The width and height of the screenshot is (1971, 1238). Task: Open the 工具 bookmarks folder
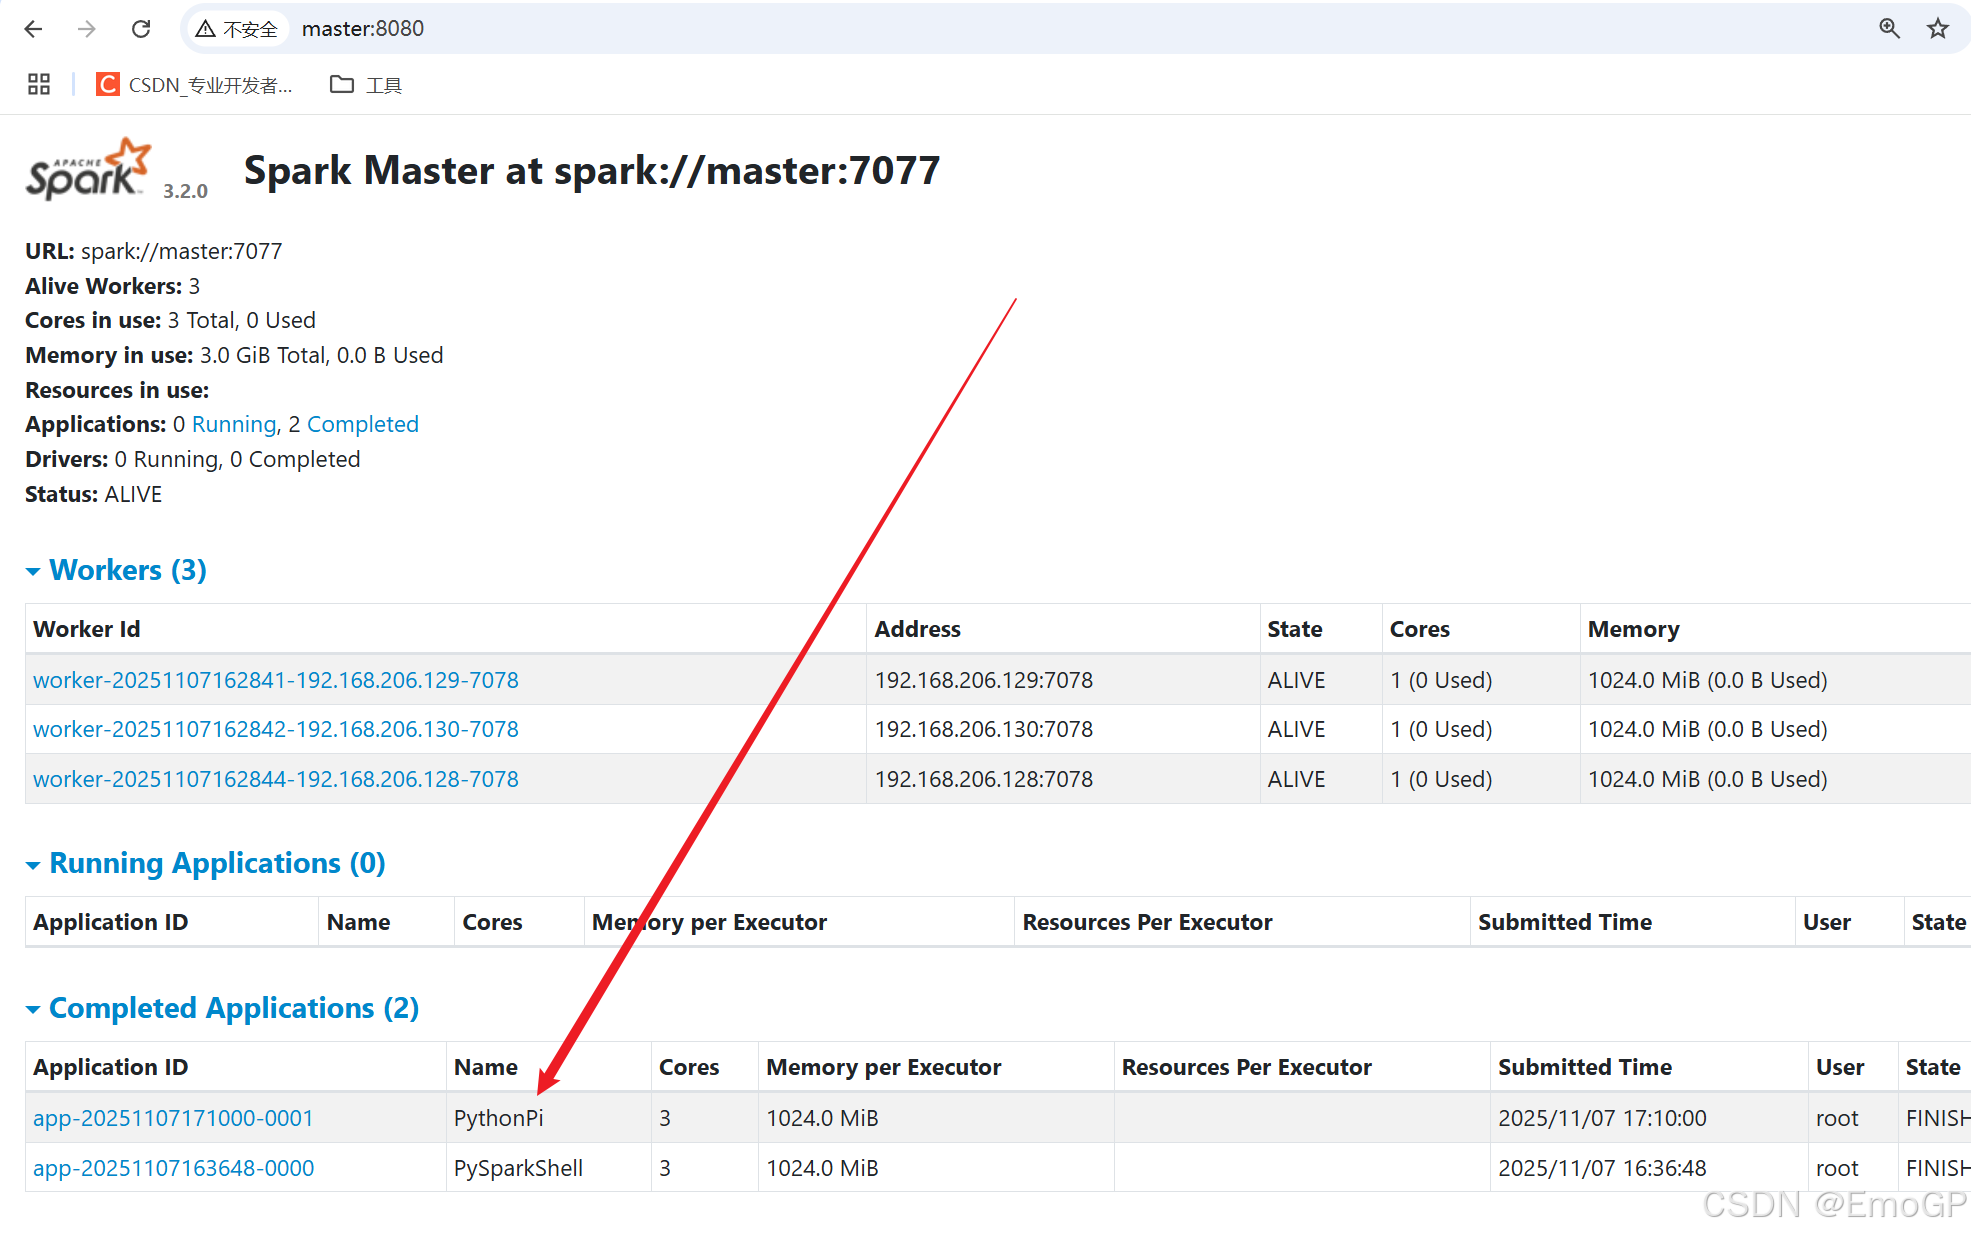coord(366,85)
